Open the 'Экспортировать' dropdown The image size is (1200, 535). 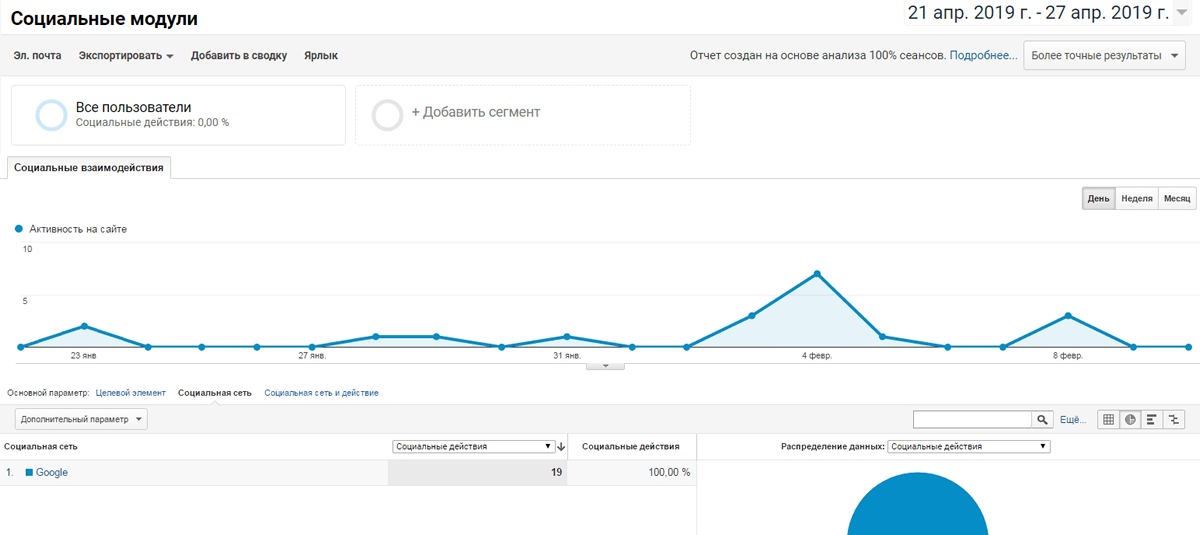click(126, 56)
